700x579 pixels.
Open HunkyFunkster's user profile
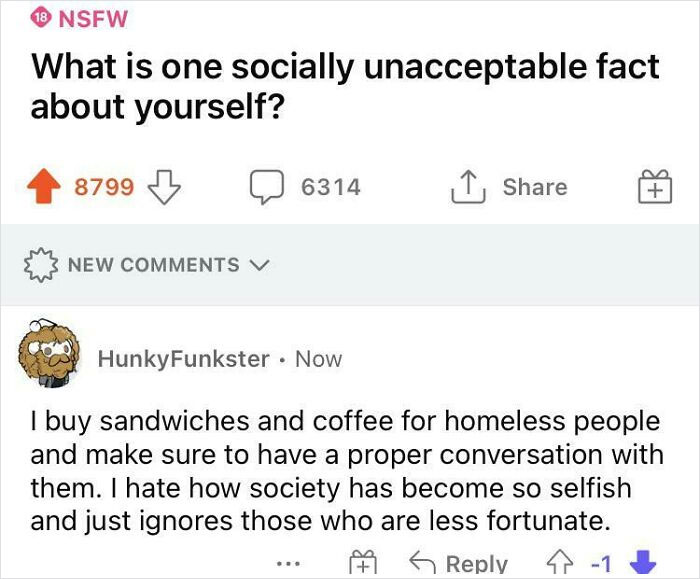[x=183, y=359]
